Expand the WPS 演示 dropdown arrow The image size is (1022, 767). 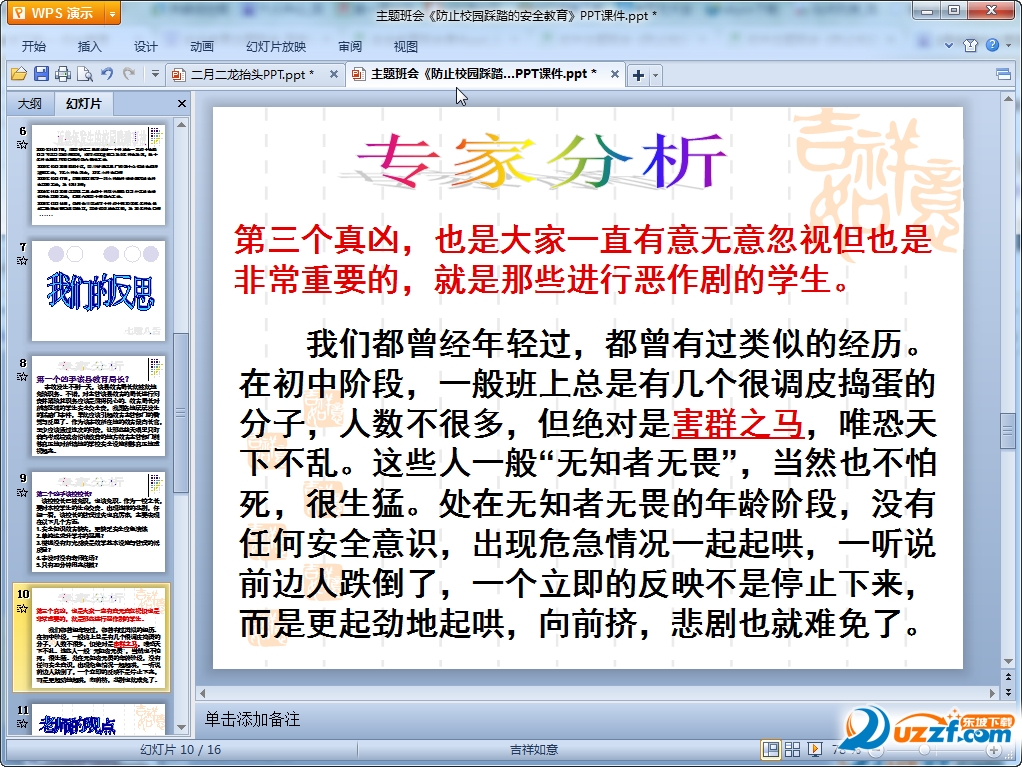pos(112,13)
